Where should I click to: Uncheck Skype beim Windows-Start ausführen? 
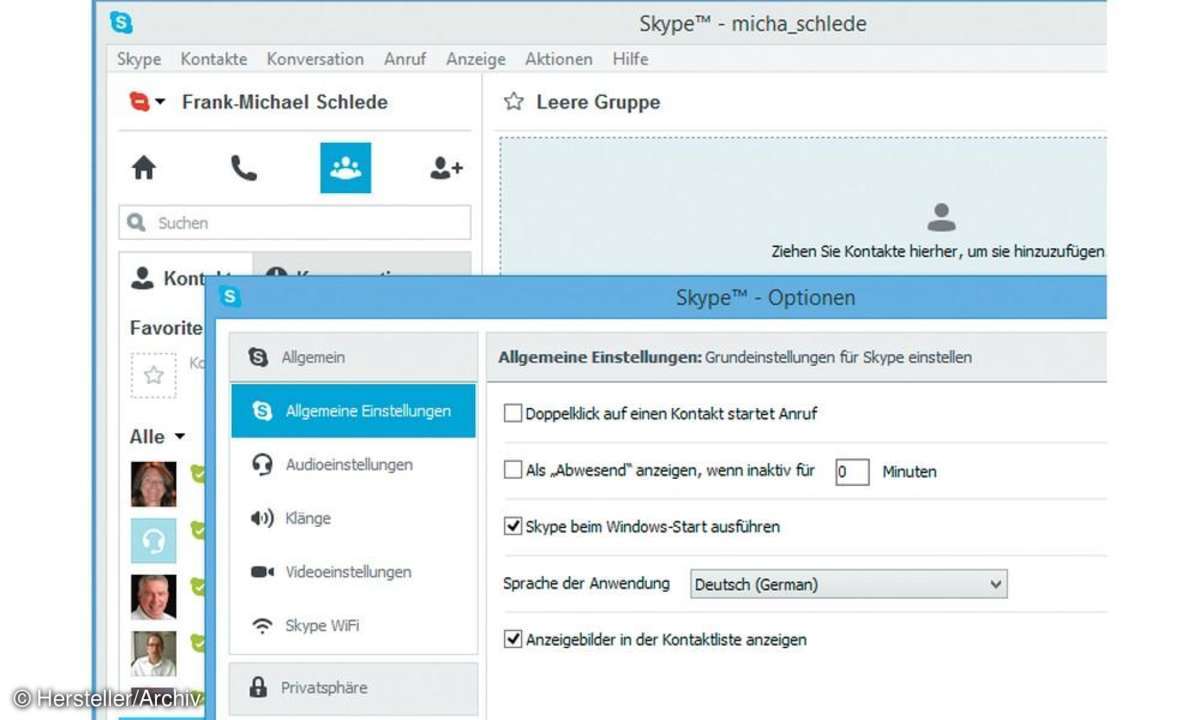click(513, 526)
